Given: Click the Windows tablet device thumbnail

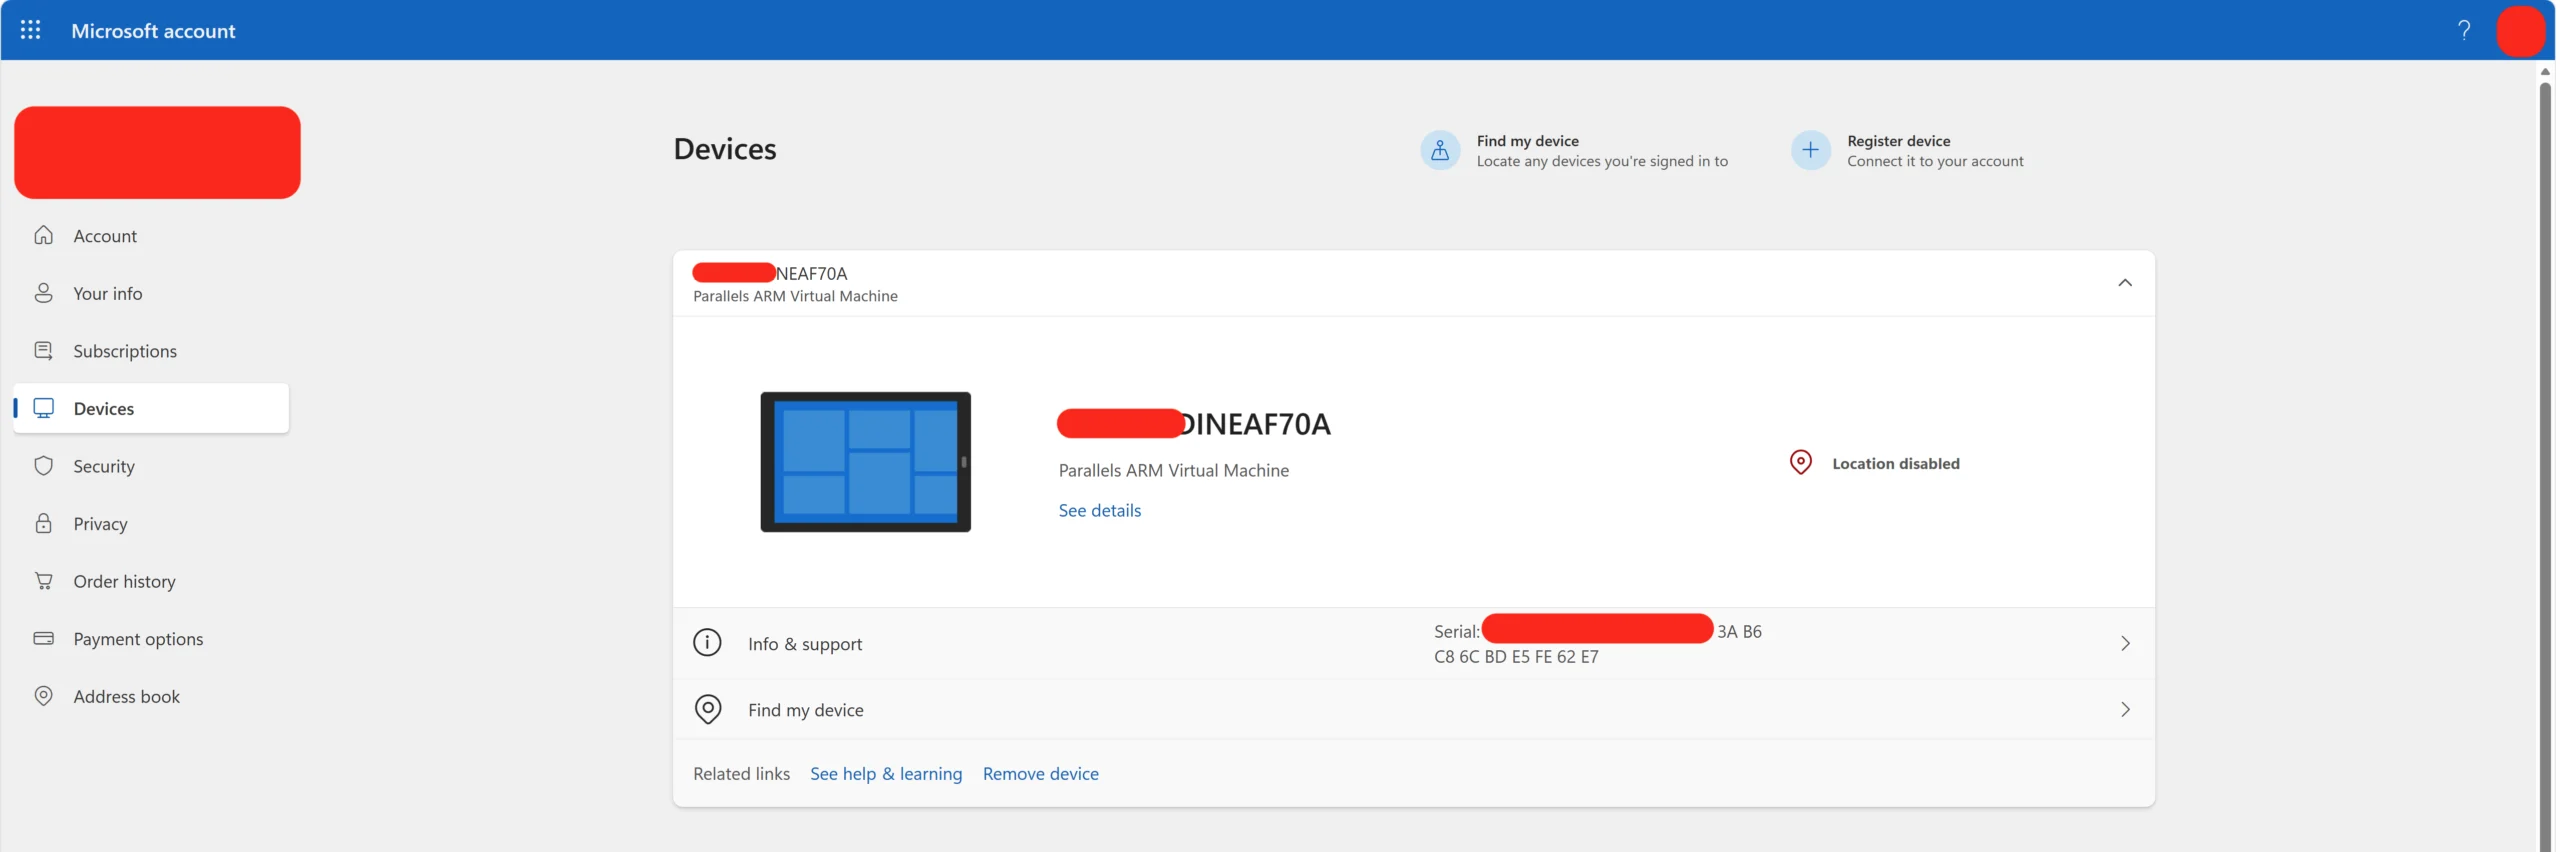Looking at the screenshot, I should point(865,461).
